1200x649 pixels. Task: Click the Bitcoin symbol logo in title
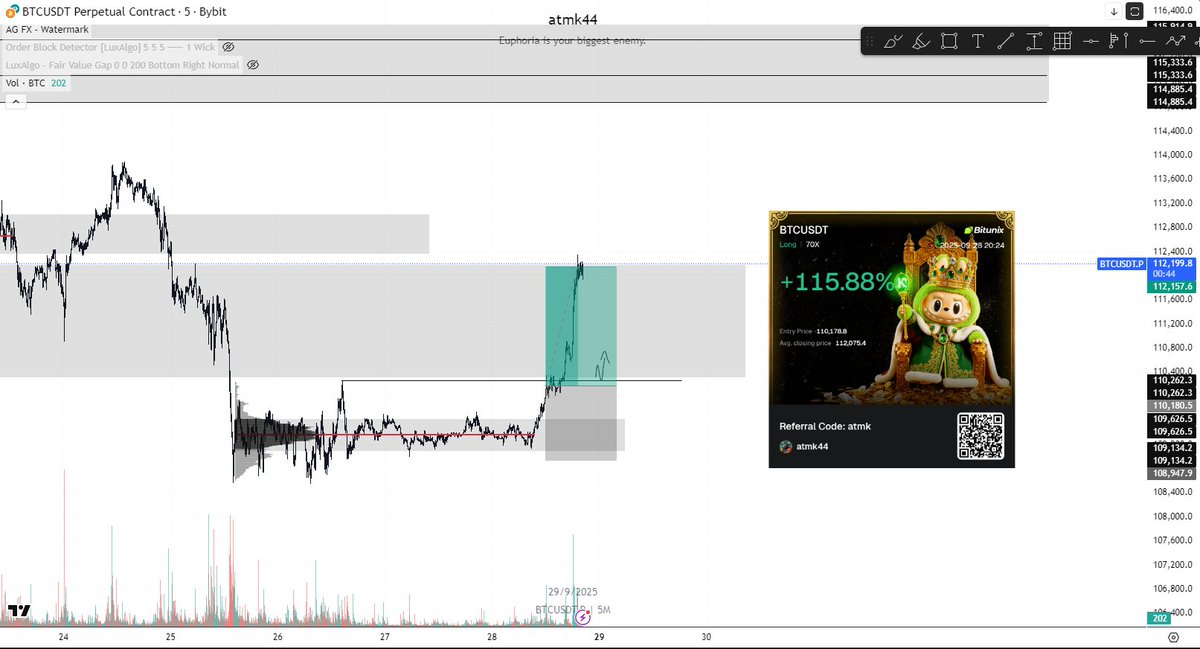(10, 11)
